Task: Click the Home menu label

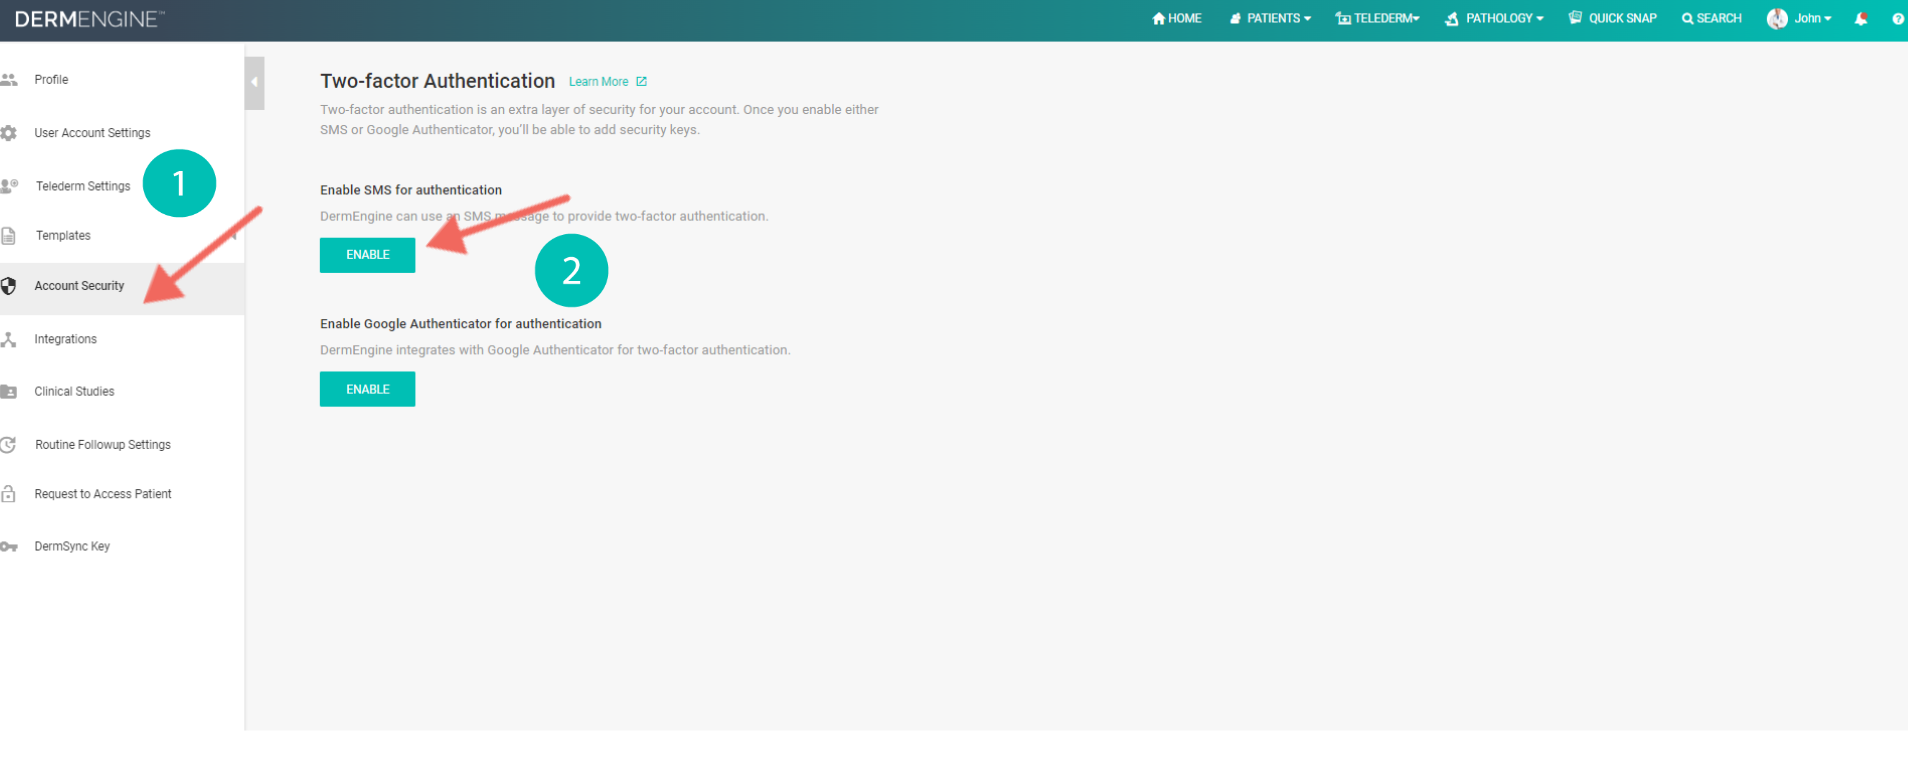Action: pos(1185,18)
